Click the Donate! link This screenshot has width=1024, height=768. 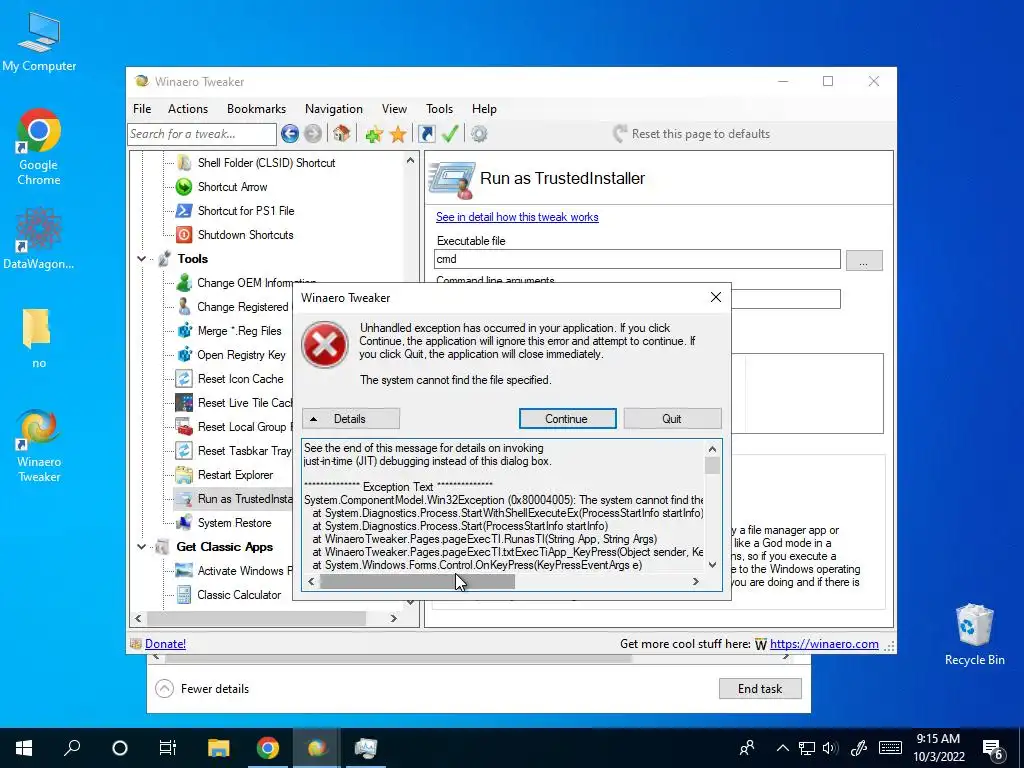[x=165, y=644]
